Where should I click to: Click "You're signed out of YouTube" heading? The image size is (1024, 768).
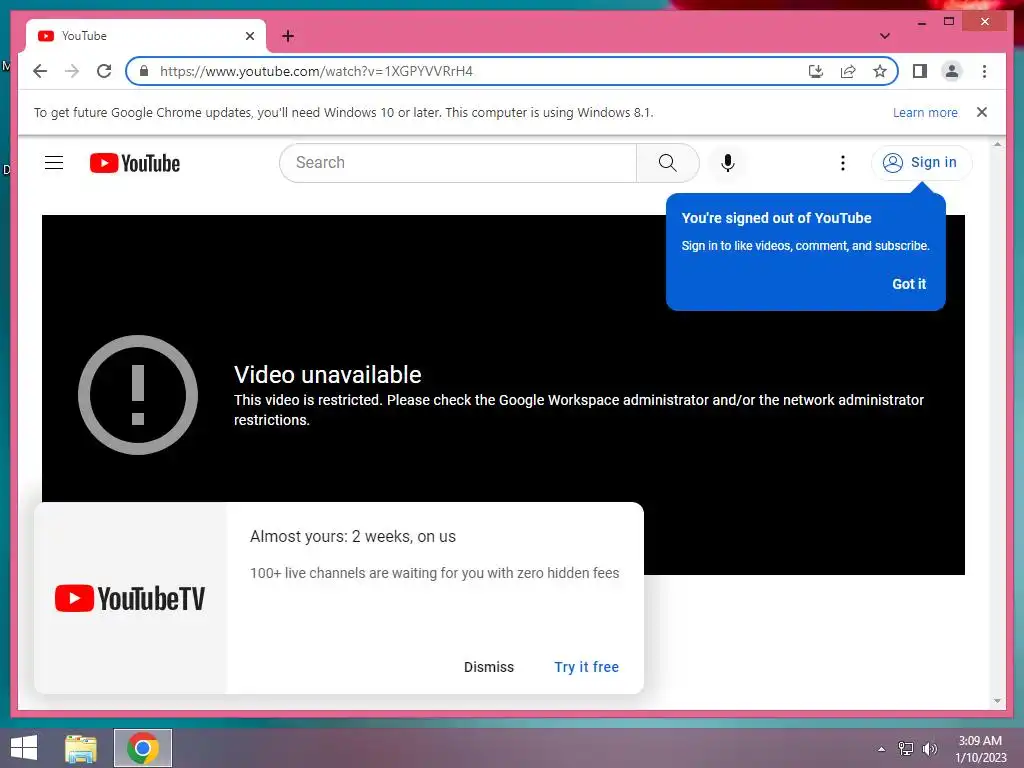click(776, 218)
